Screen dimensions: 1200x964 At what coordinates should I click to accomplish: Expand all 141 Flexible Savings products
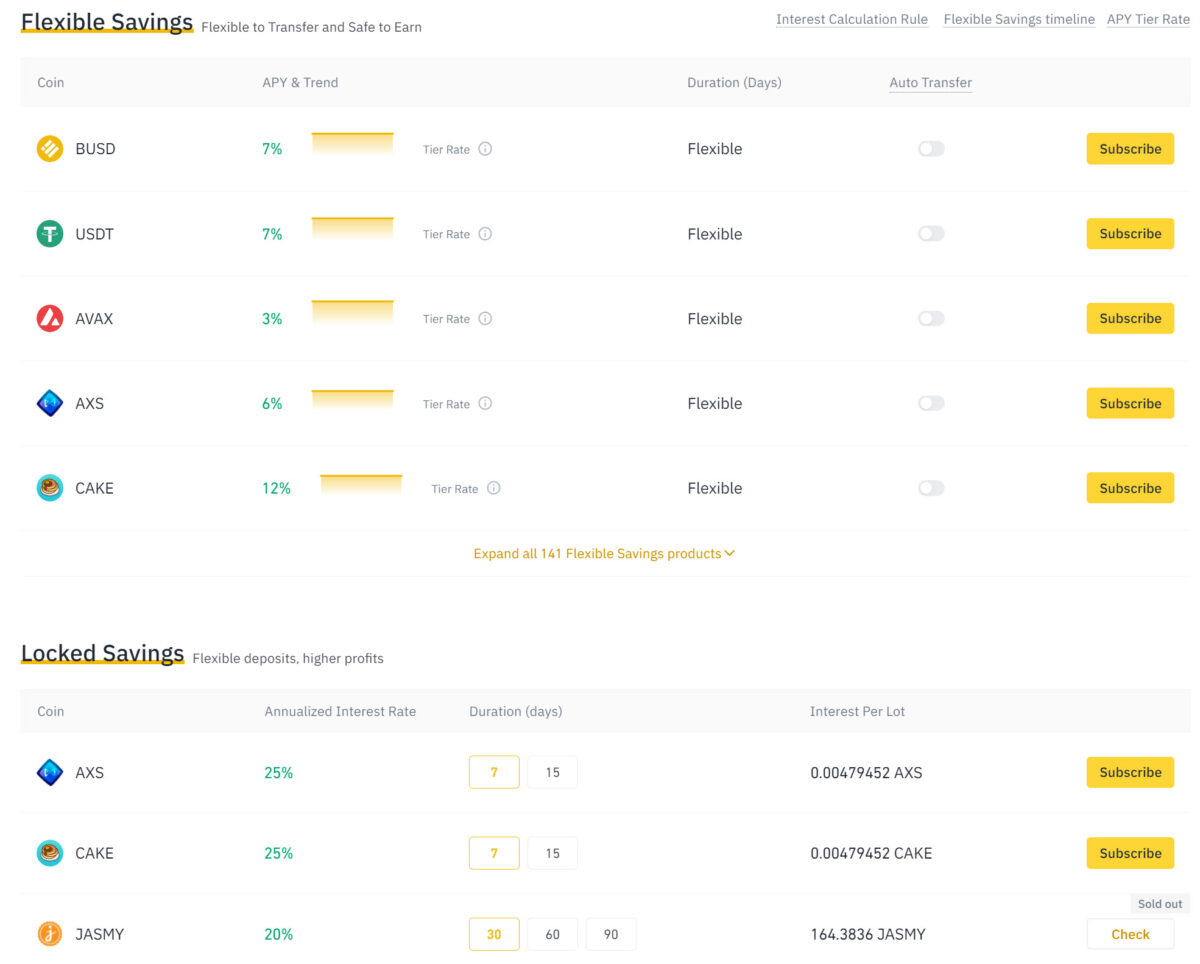[x=604, y=553]
